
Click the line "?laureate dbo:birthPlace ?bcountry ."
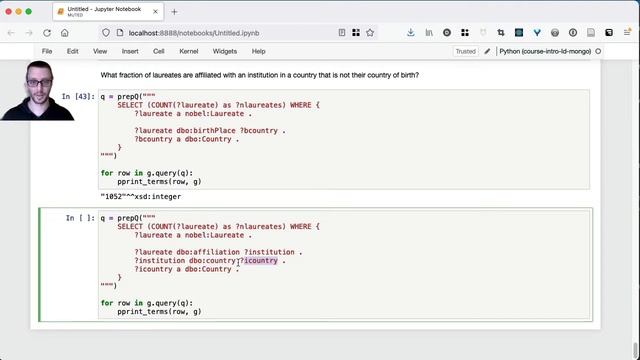point(210,131)
